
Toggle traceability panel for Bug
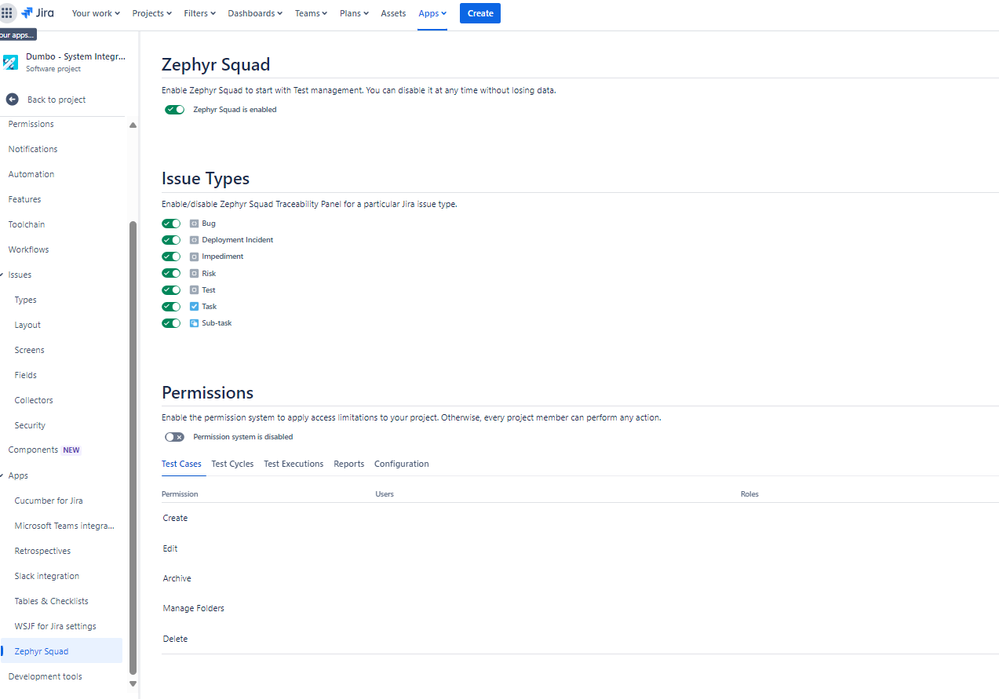171,224
